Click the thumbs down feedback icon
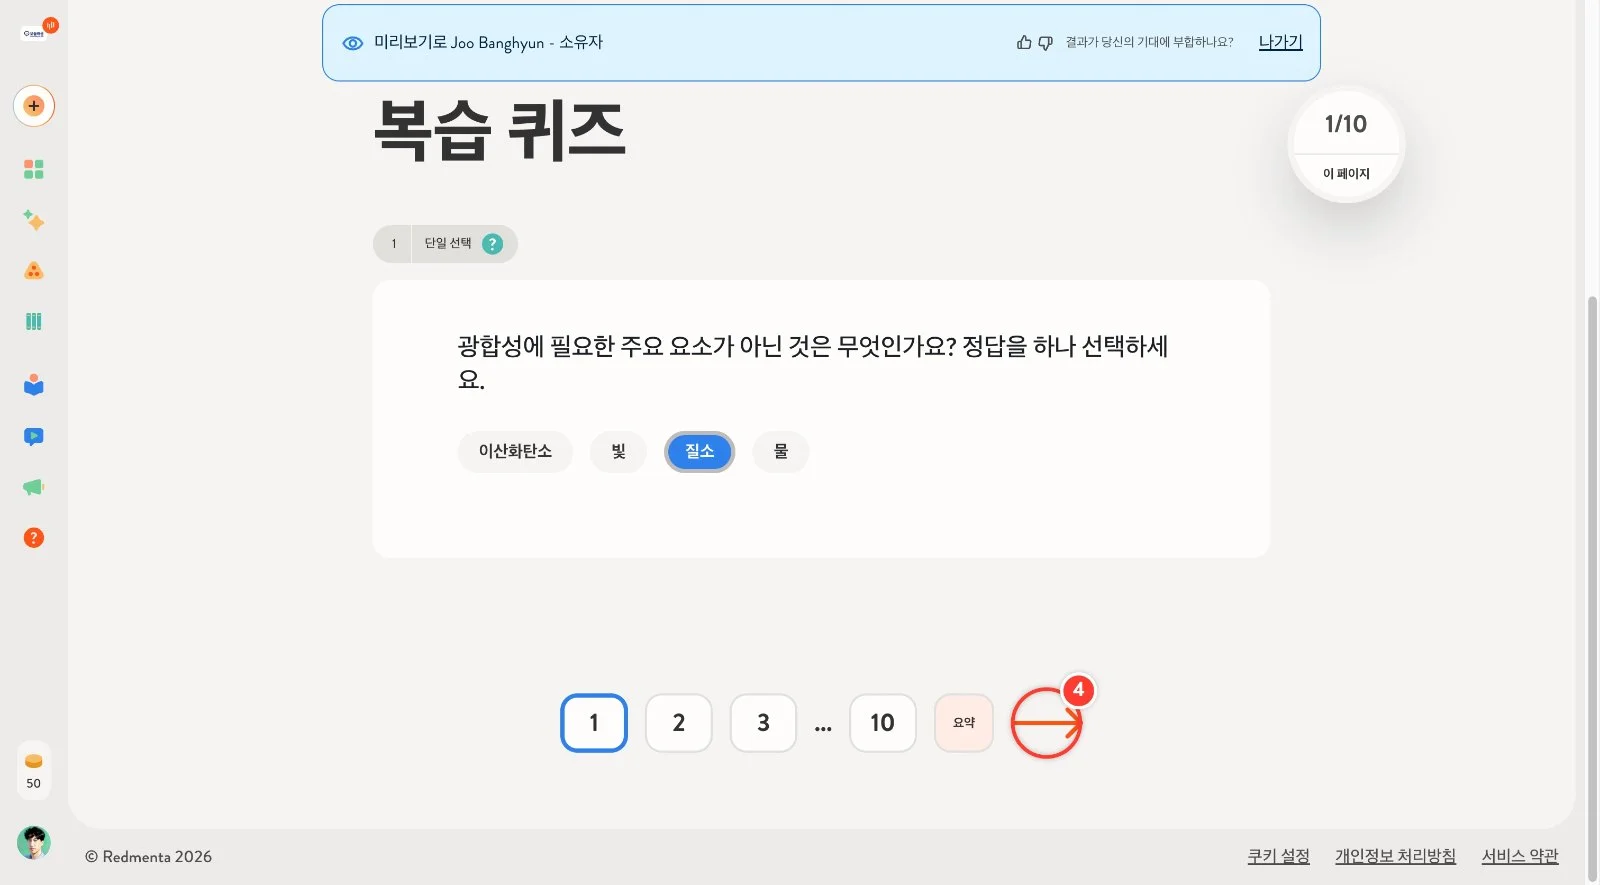Viewport: 1600px width, 885px height. [x=1045, y=42]
